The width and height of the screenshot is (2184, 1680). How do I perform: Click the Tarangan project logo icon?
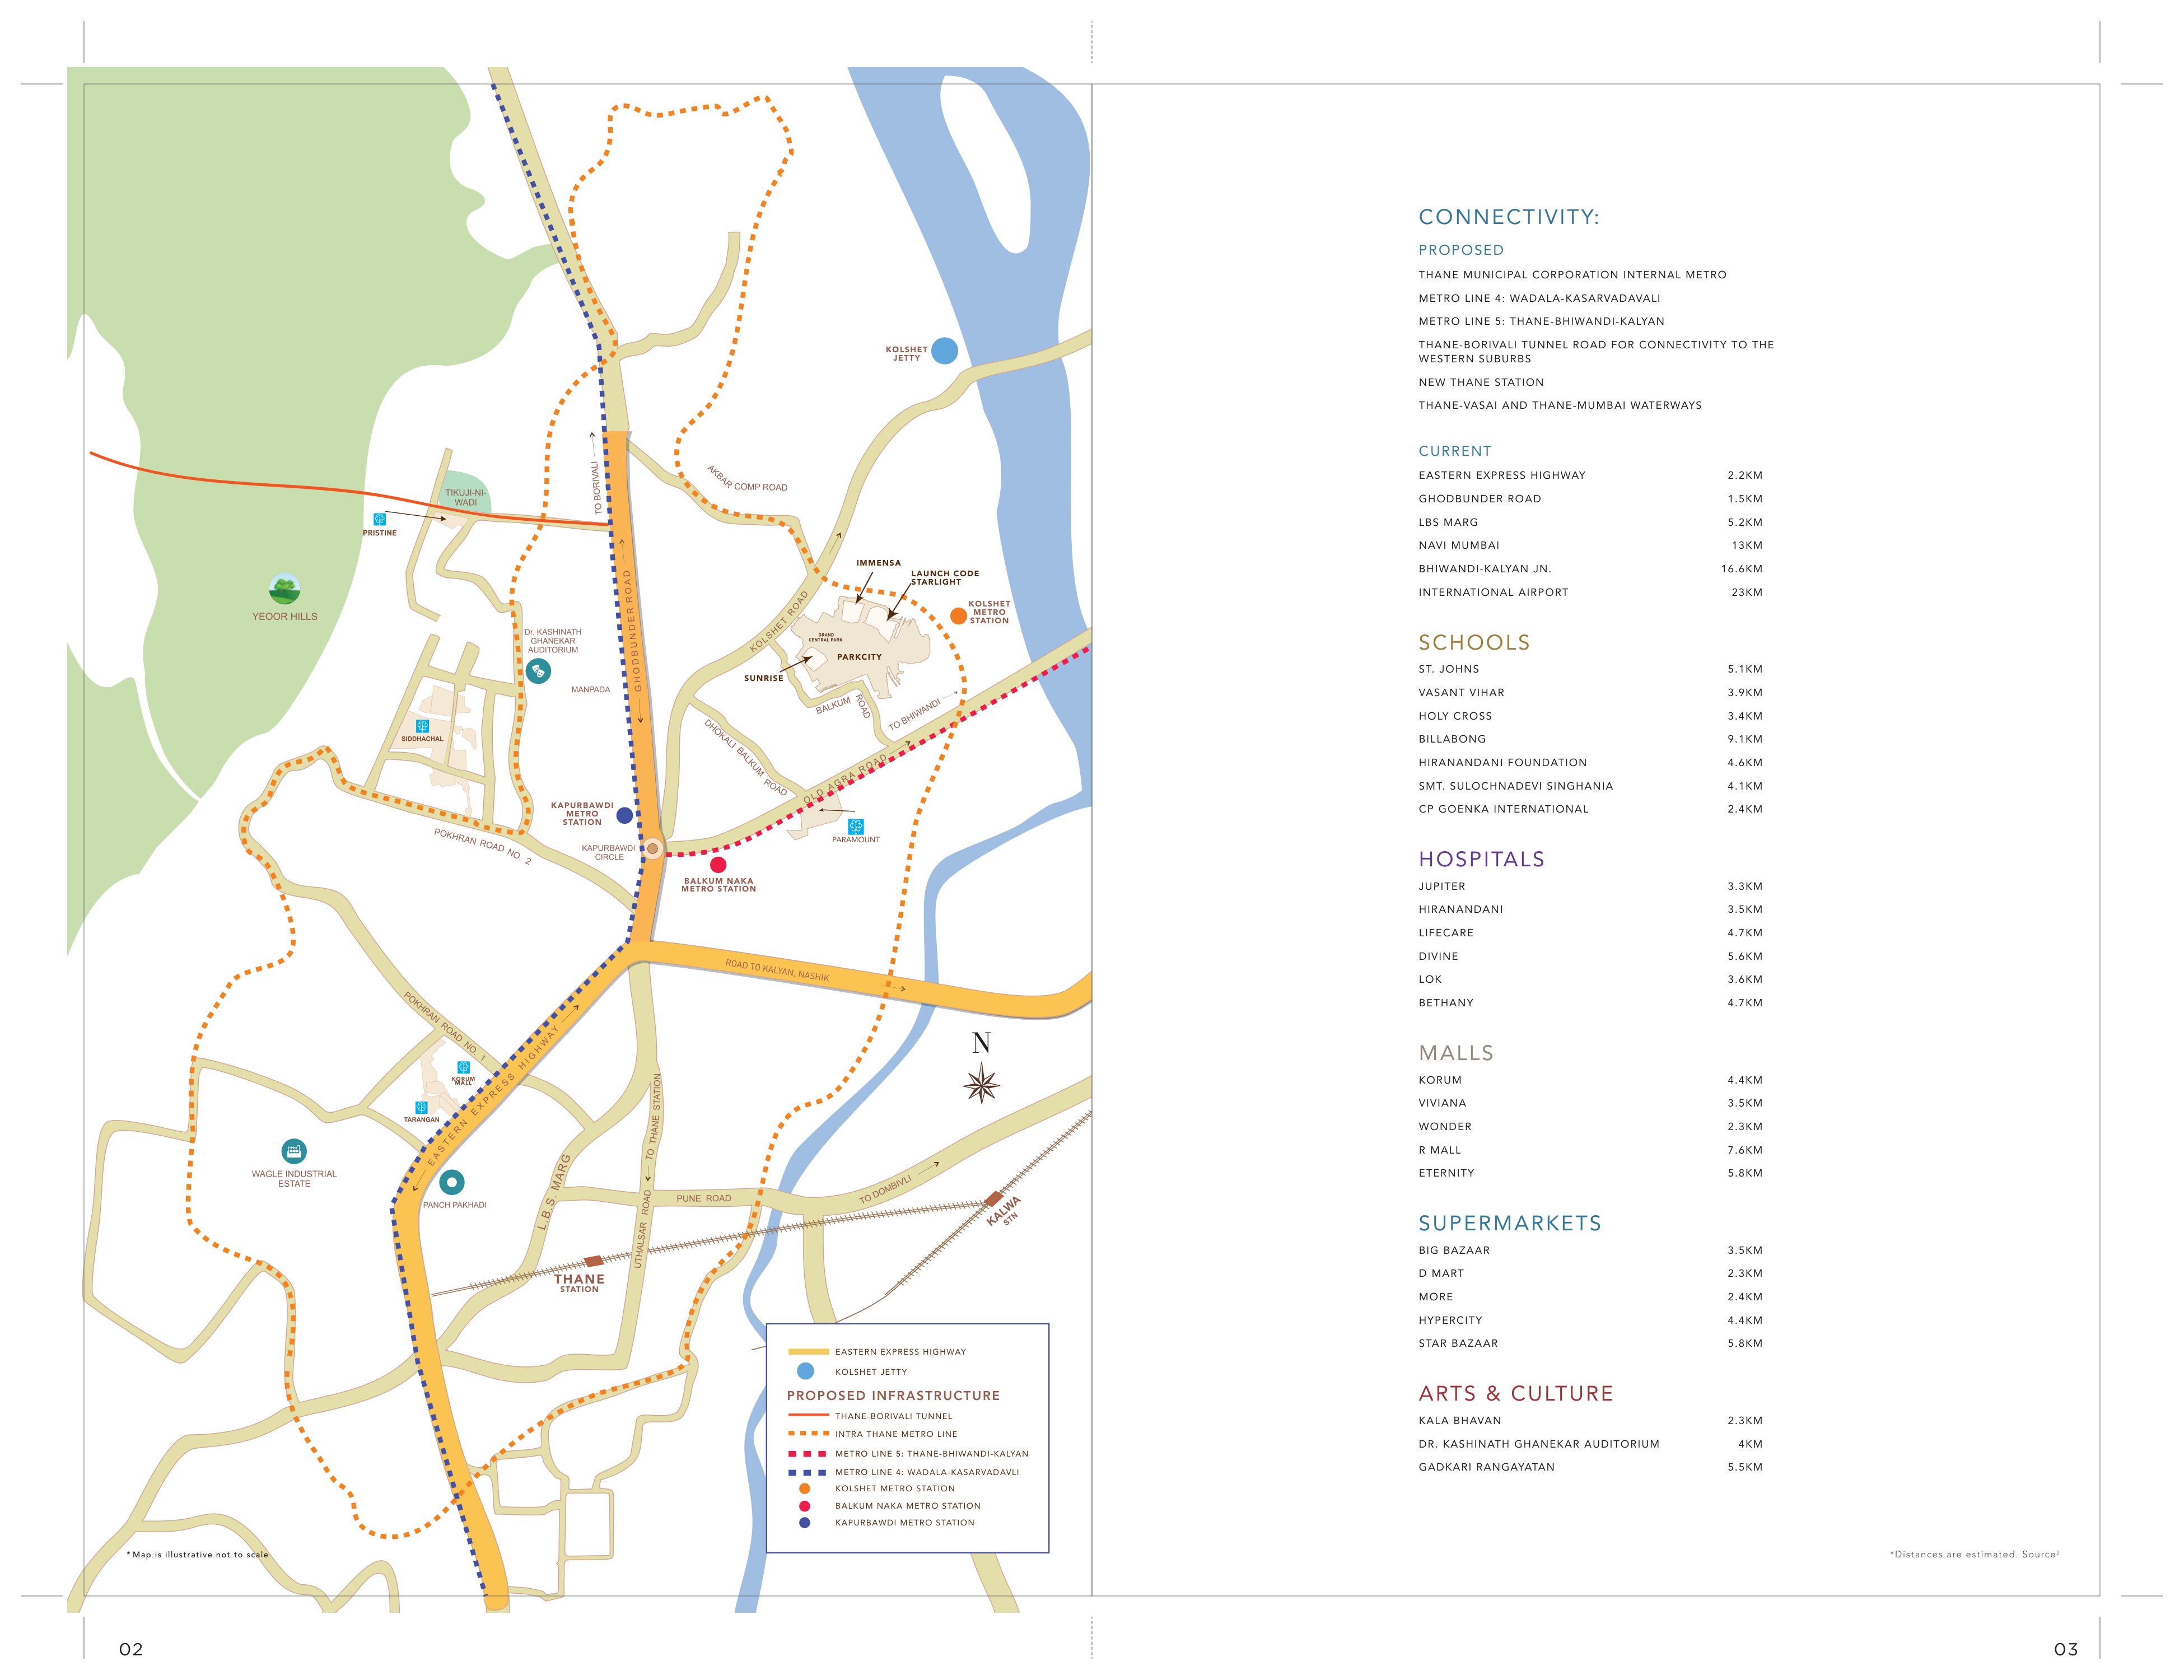[422, 1108]
